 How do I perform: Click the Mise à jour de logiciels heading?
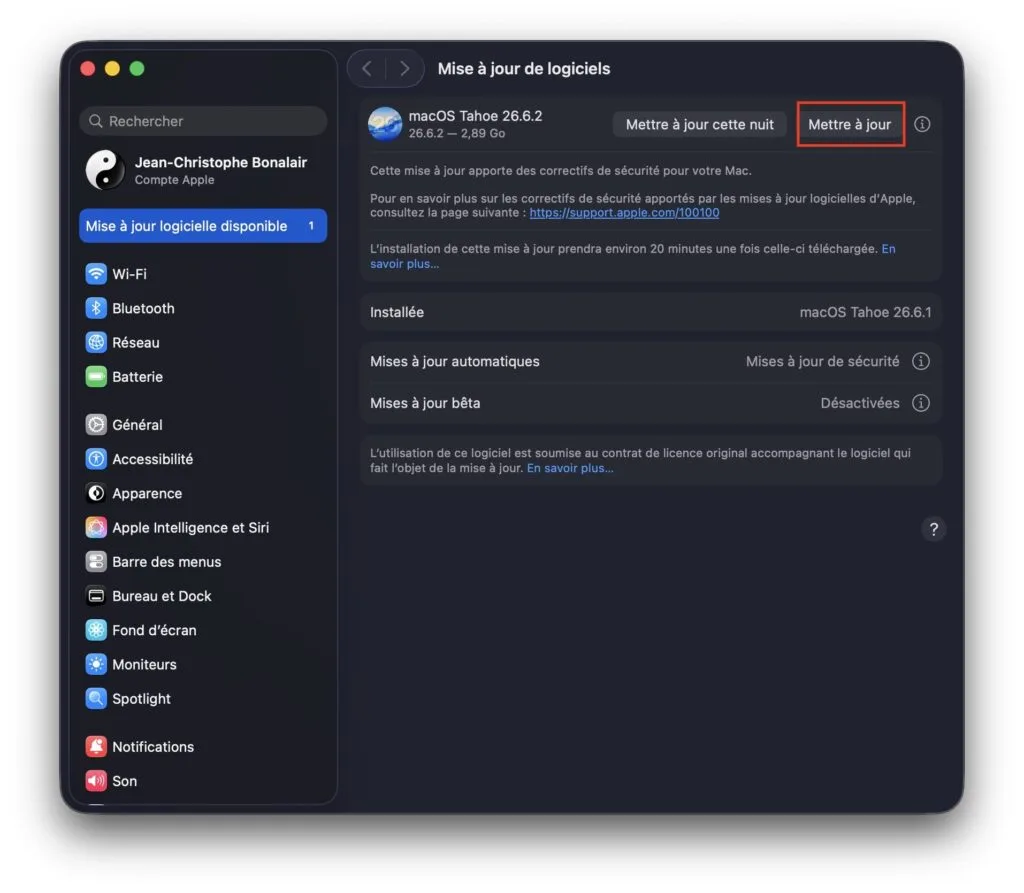click(524, 69)
